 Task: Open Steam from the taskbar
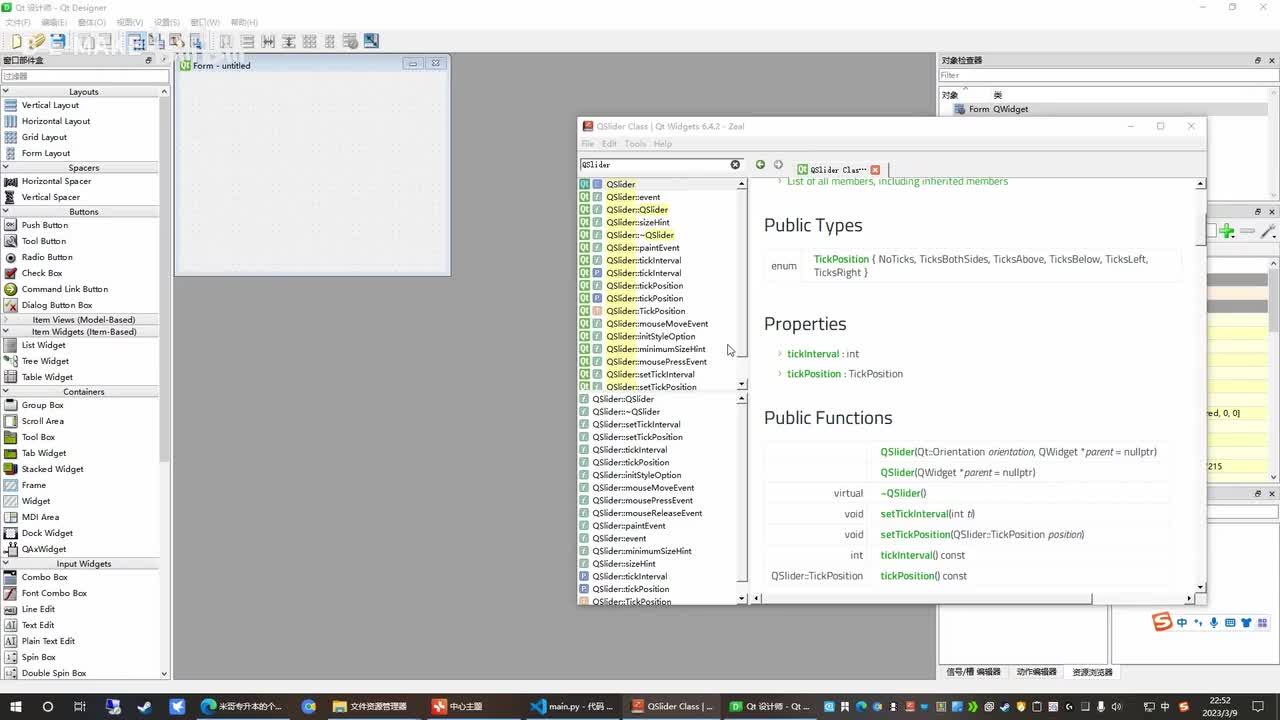pos(145,706)
